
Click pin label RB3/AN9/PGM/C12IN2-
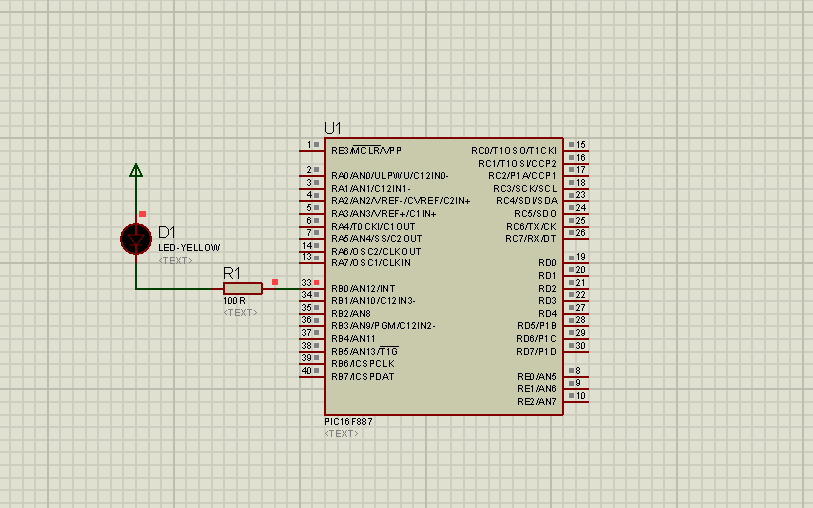point(383,326)
